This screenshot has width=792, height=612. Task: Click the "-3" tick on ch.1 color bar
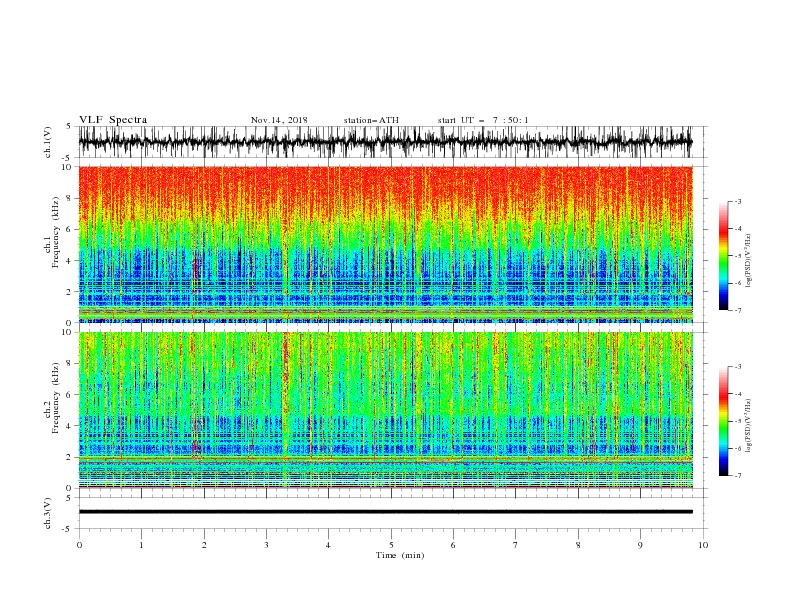tap(737, 201)
